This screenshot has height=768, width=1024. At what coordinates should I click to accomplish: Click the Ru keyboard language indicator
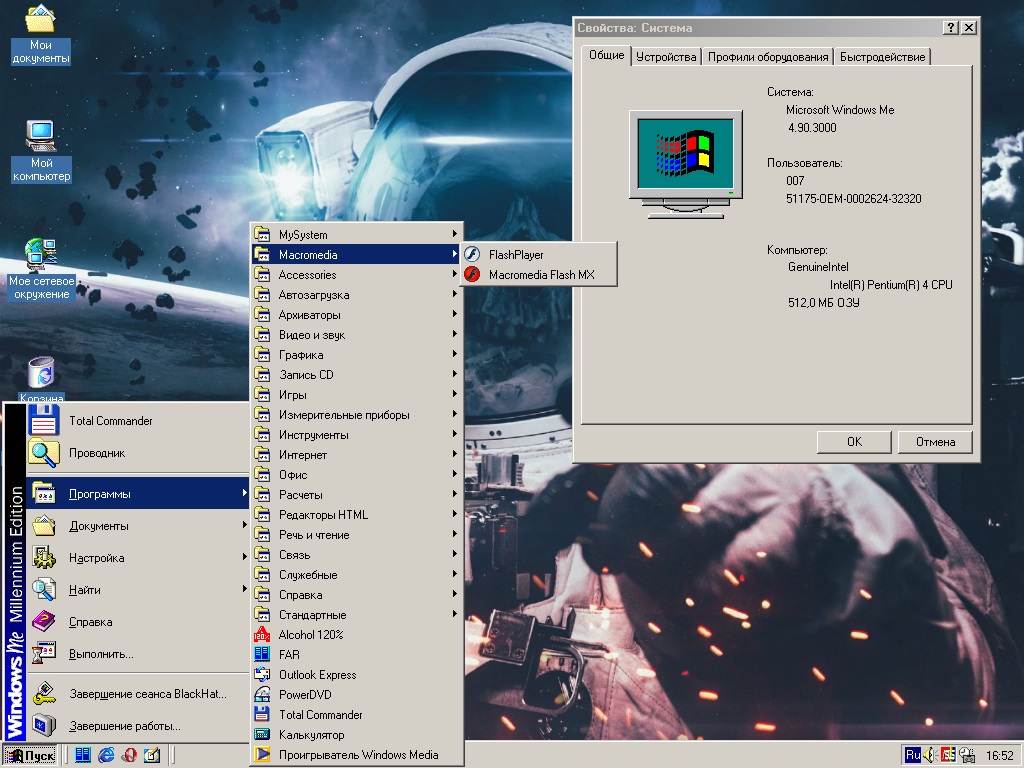coord(912,755)
